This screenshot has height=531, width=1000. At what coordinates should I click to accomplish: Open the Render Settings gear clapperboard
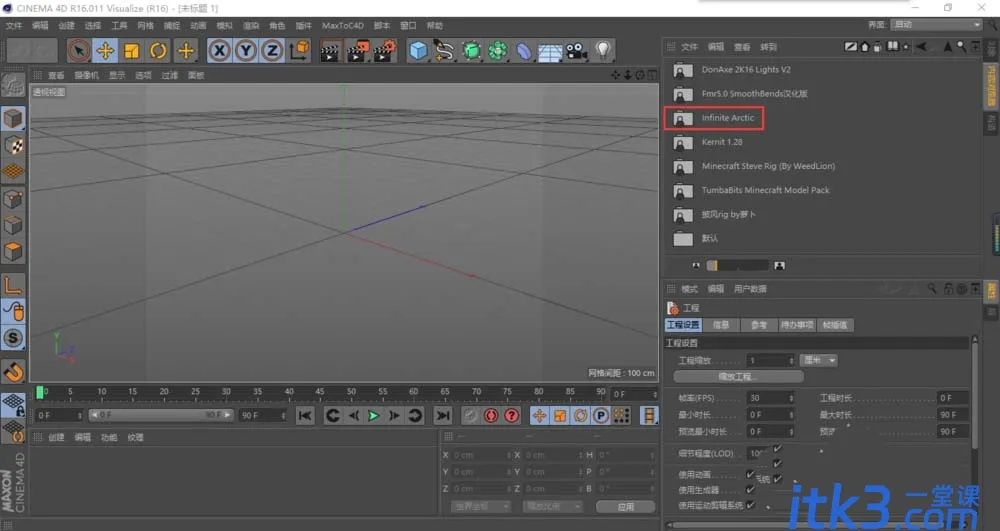pos(385,50)
